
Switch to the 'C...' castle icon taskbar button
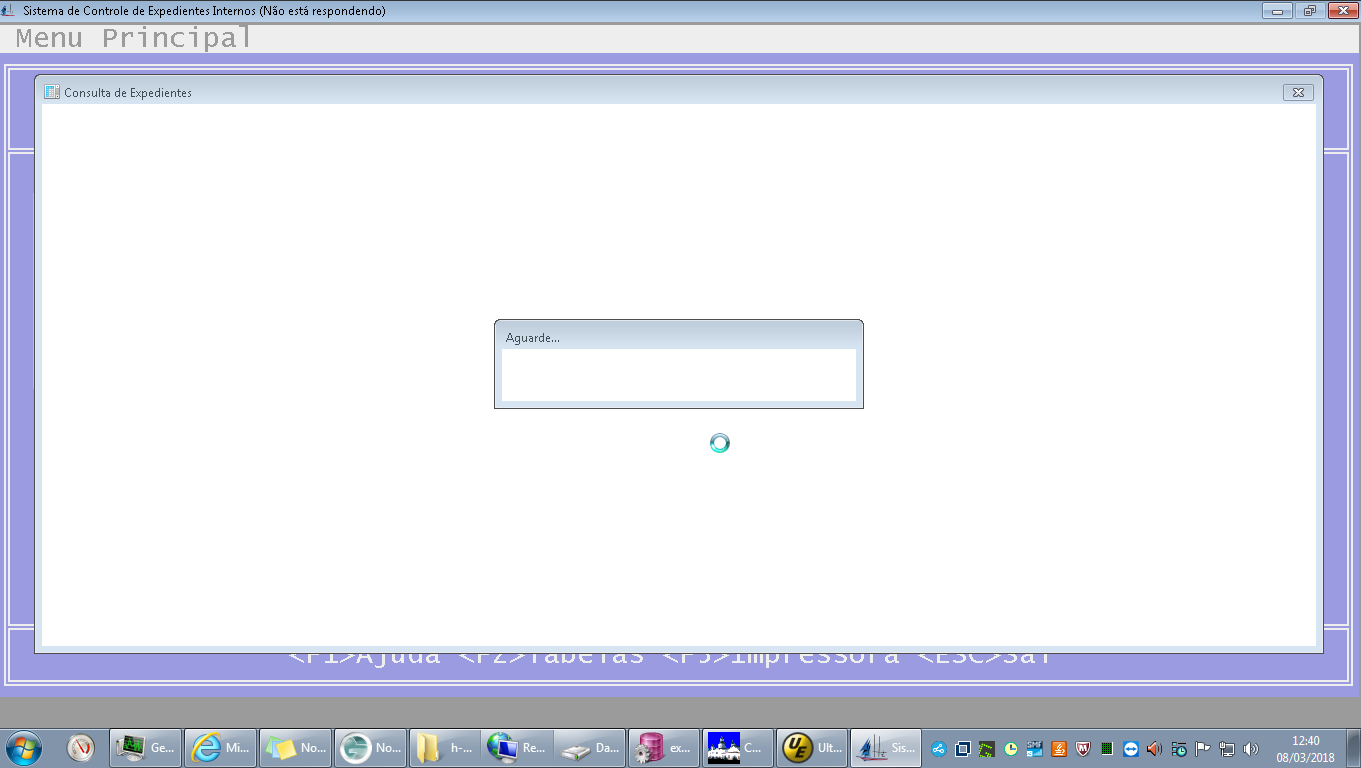738,748
